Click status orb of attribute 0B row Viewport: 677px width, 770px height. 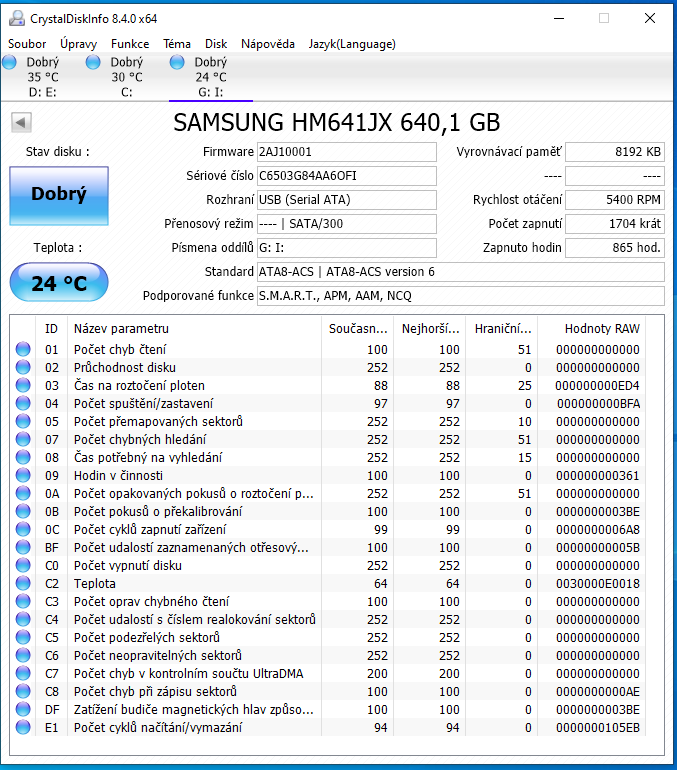pos(23,511)
